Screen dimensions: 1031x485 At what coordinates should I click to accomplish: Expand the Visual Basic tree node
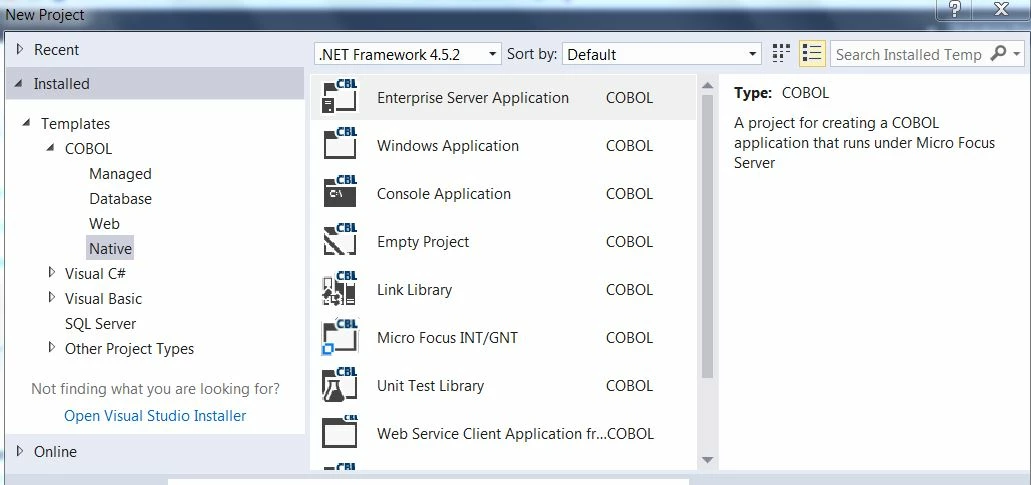point(52,297)
